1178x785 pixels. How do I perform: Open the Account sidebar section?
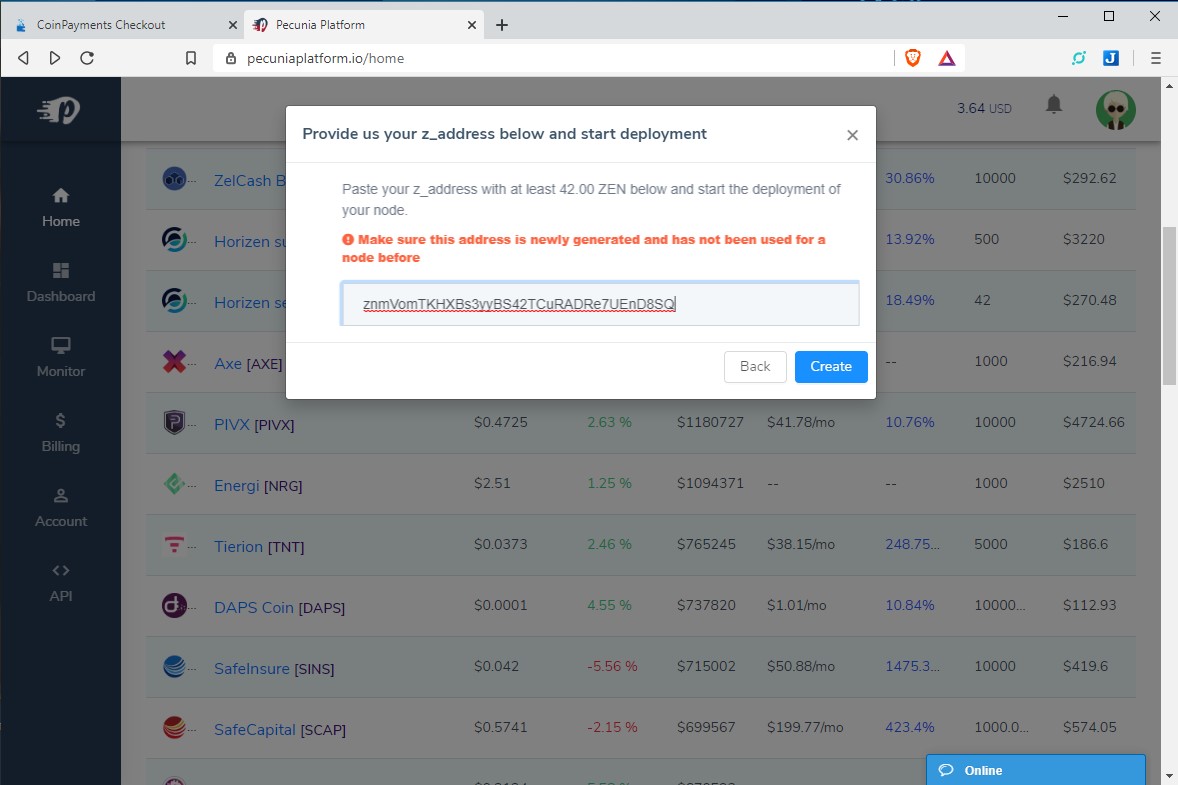61,508
